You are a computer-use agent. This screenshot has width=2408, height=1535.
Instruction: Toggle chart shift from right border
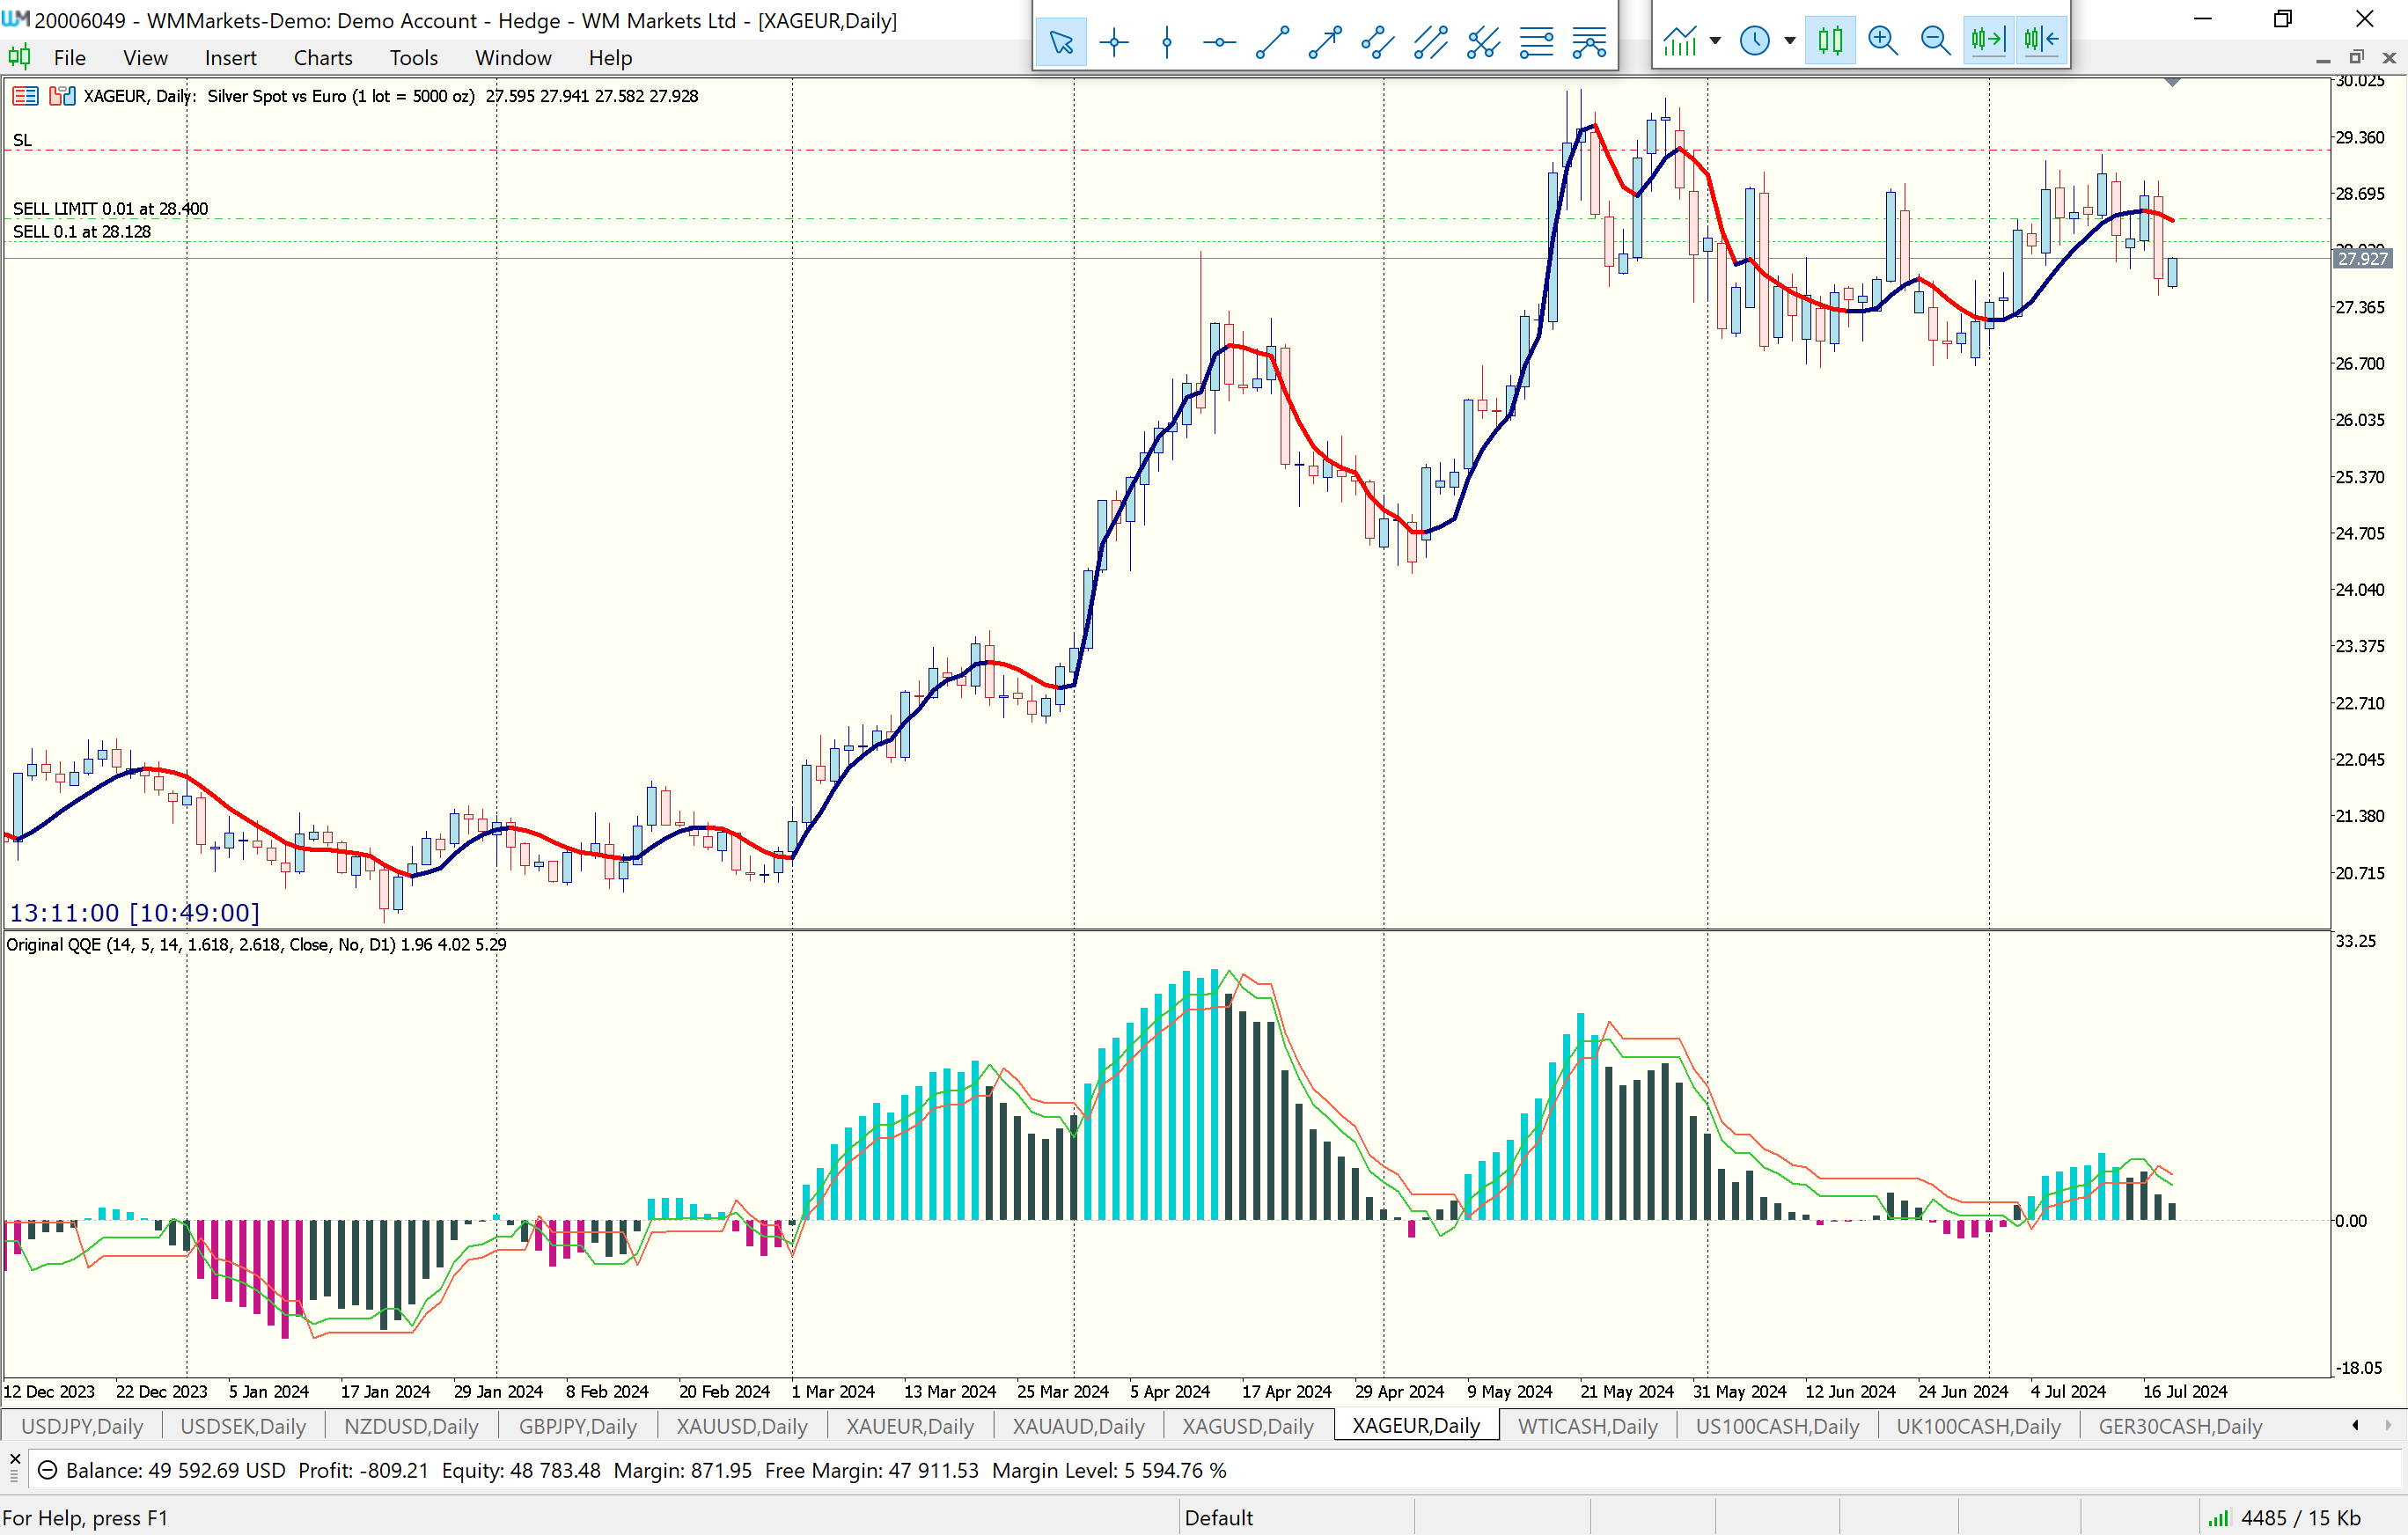pyautogui.click(x=2041, y=40)
